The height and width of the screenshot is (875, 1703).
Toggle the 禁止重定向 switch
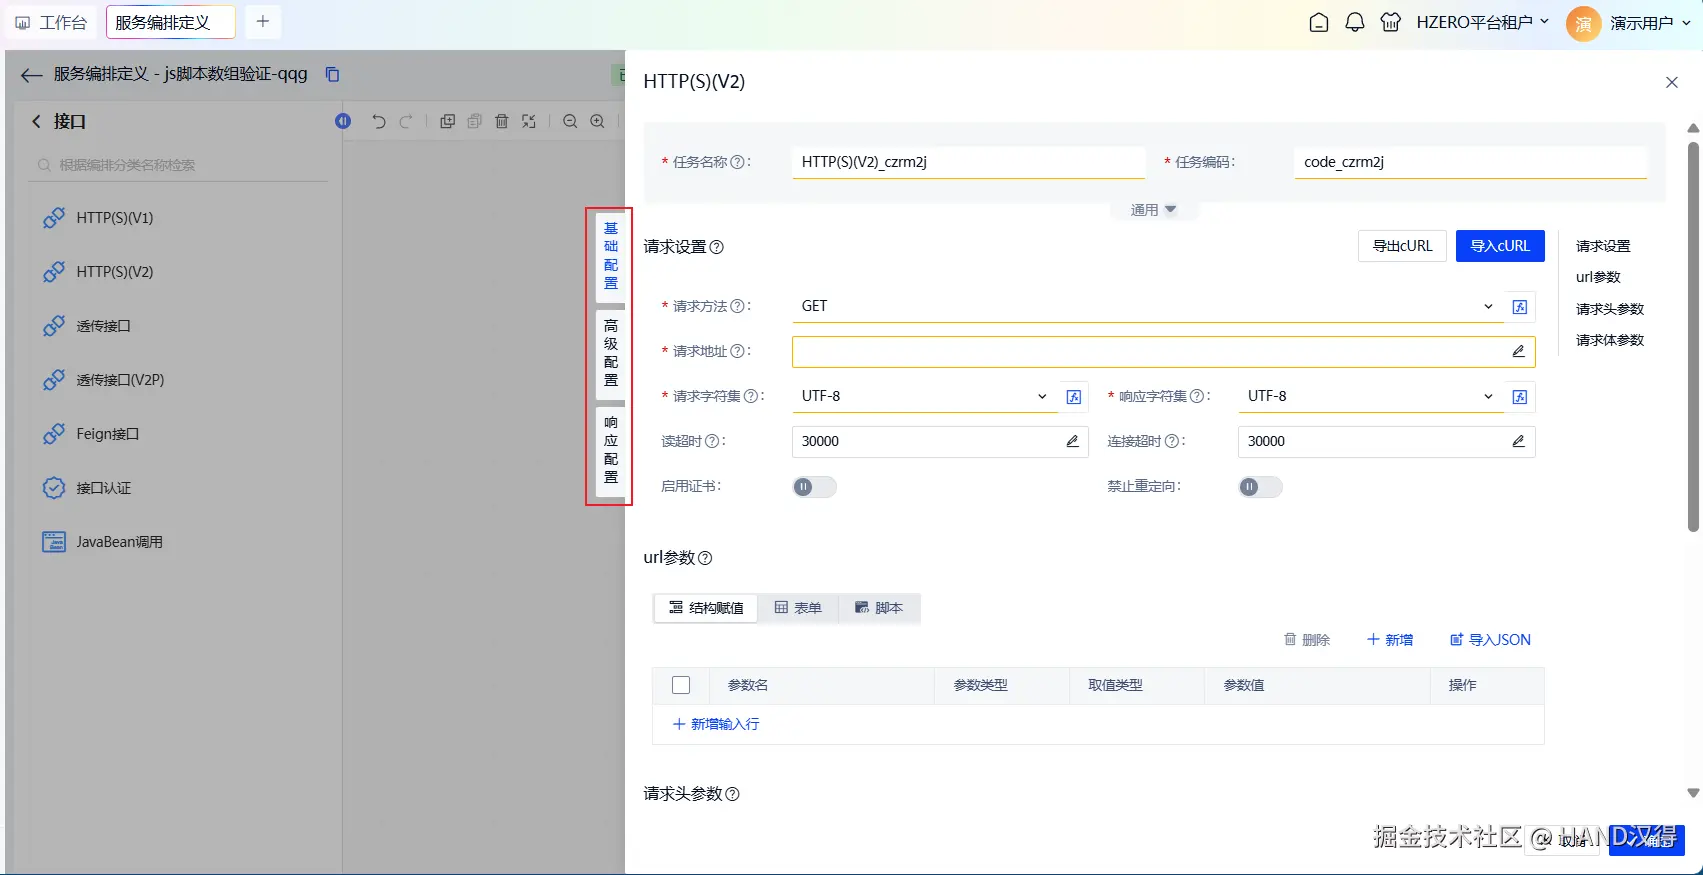click(x=1260, y=487)
